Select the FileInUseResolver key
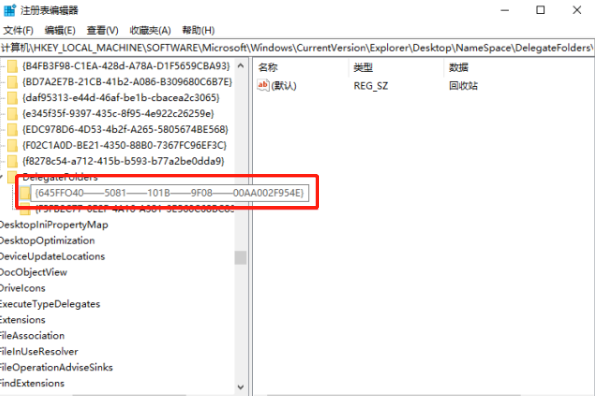 (x=39, y=352)
